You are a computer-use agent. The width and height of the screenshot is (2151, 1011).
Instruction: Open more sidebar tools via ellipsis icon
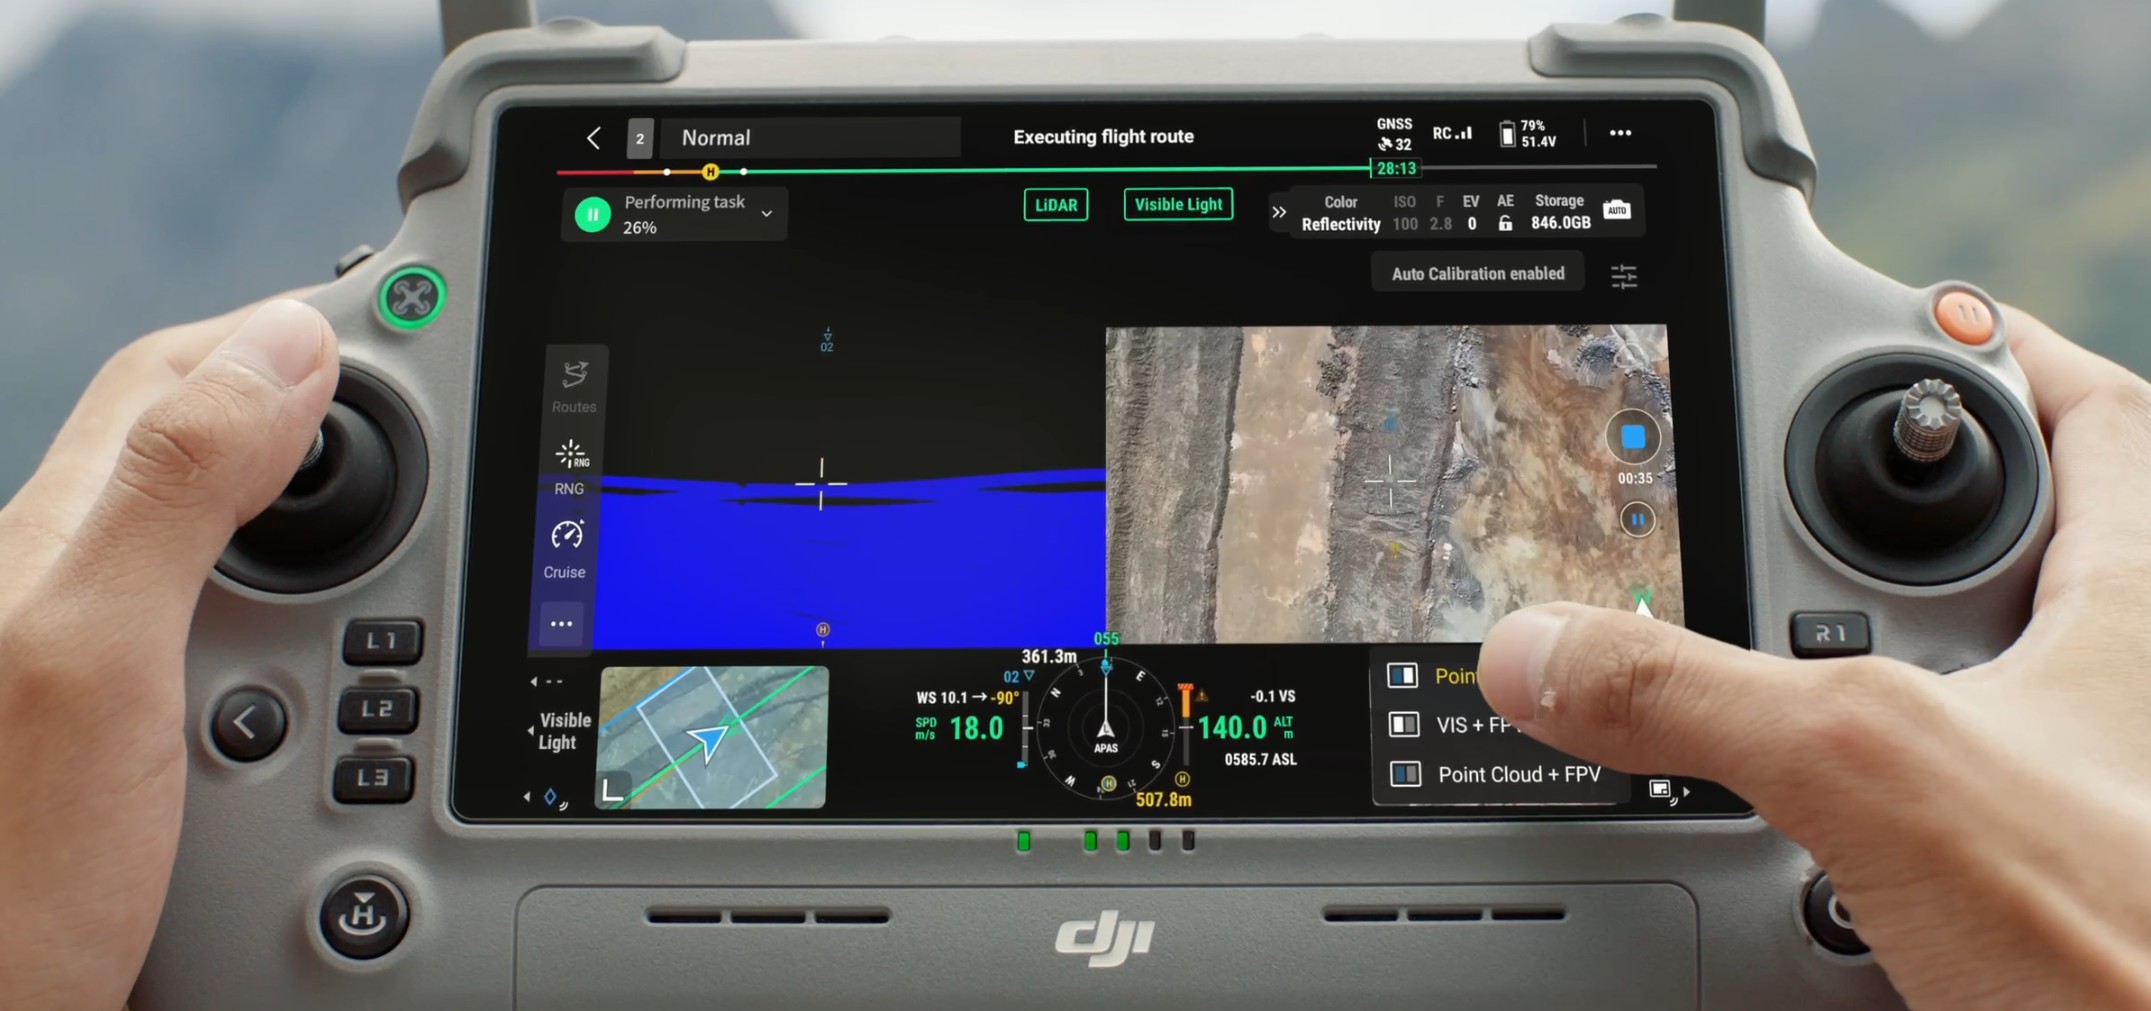562,623
